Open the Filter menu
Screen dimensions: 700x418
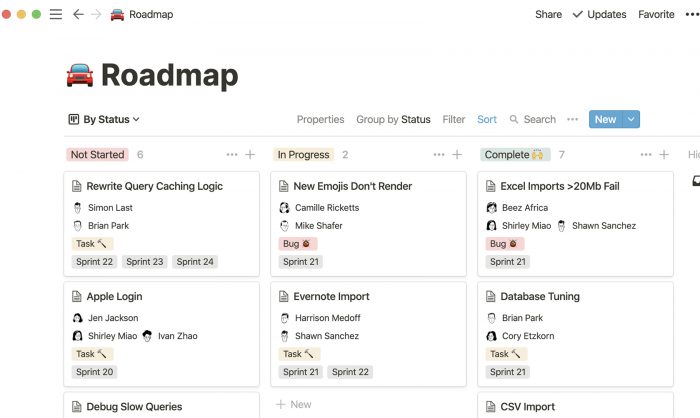(454, 119)
